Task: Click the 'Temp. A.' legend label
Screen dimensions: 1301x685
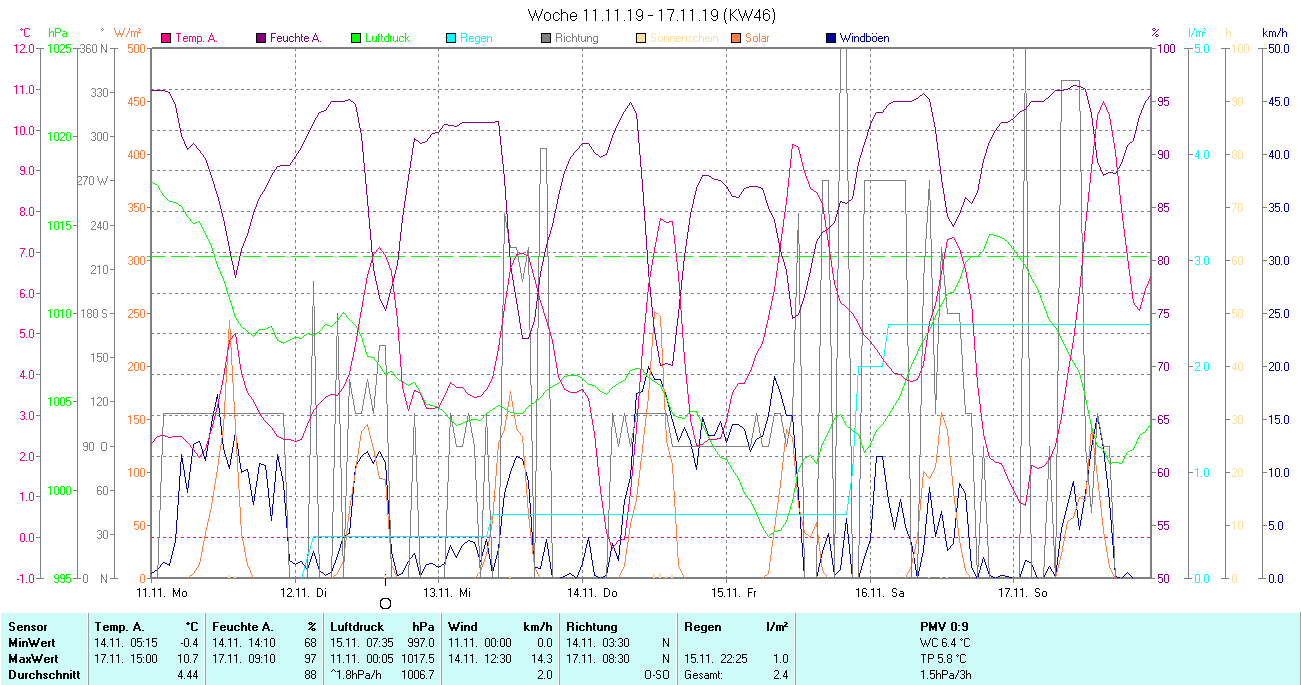Action: click(x=196, y=38)
